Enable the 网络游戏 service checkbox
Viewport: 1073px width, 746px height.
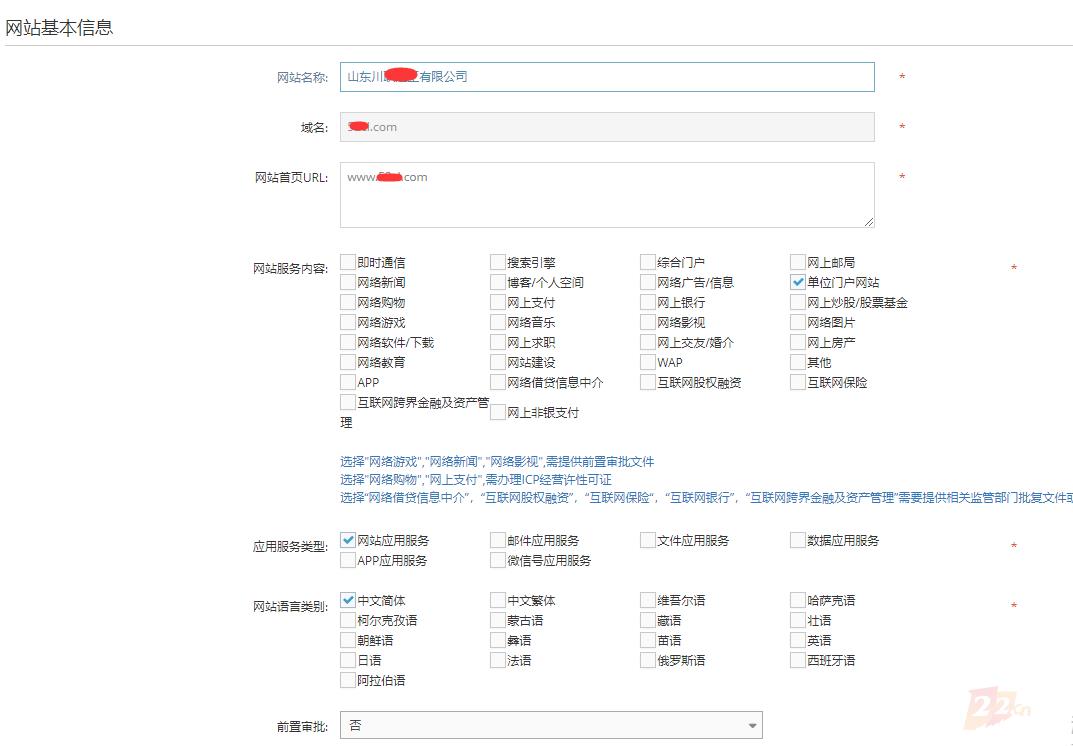pyautogui.click(x=347, y=321)
